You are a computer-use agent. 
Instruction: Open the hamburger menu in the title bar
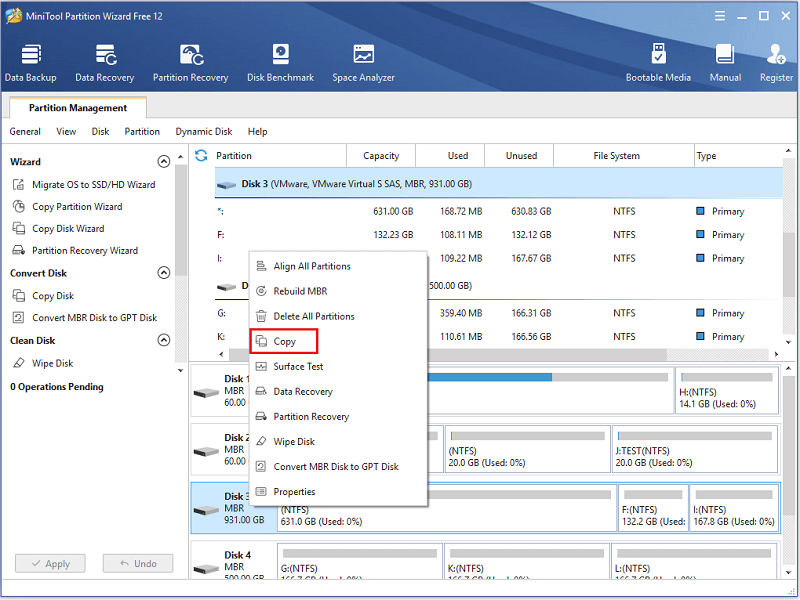pos(719,16)
